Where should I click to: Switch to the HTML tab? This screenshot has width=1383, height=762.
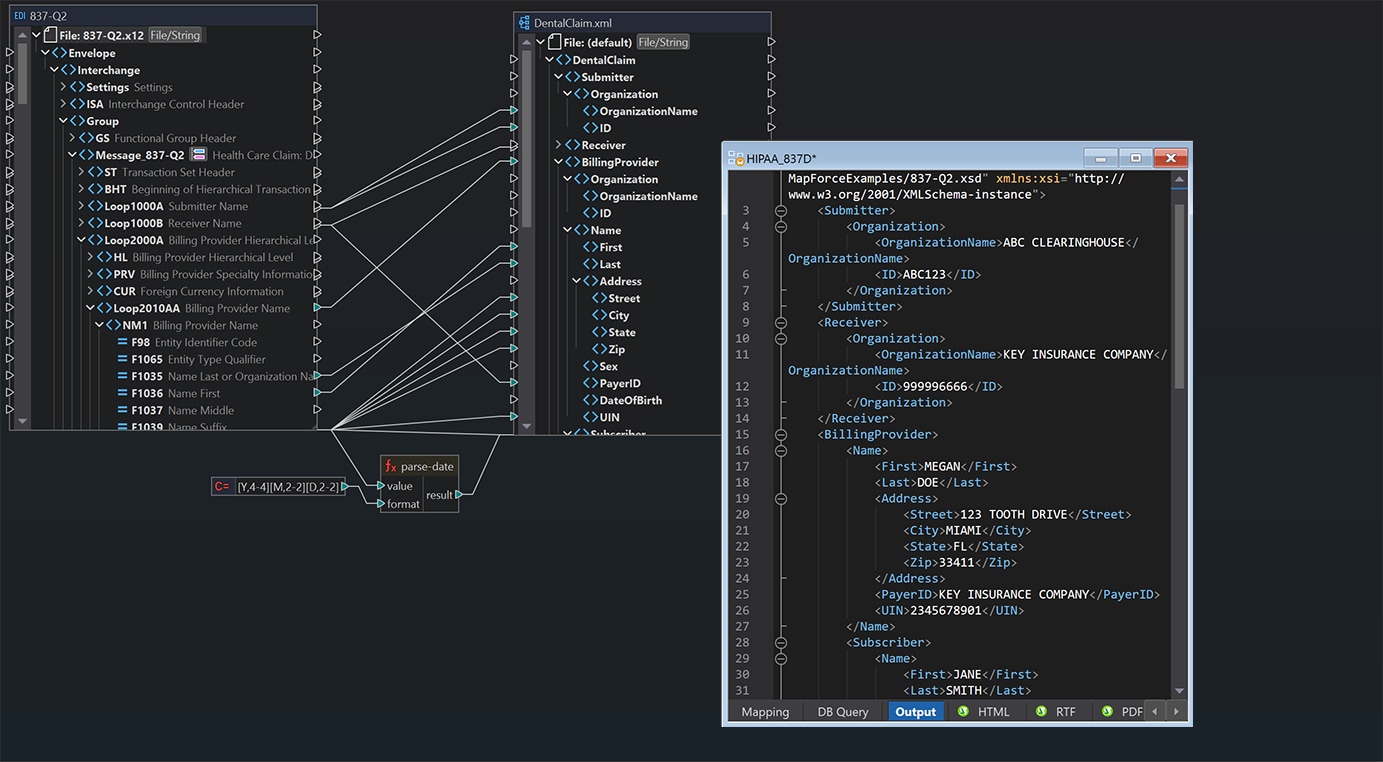pos(984,712)
